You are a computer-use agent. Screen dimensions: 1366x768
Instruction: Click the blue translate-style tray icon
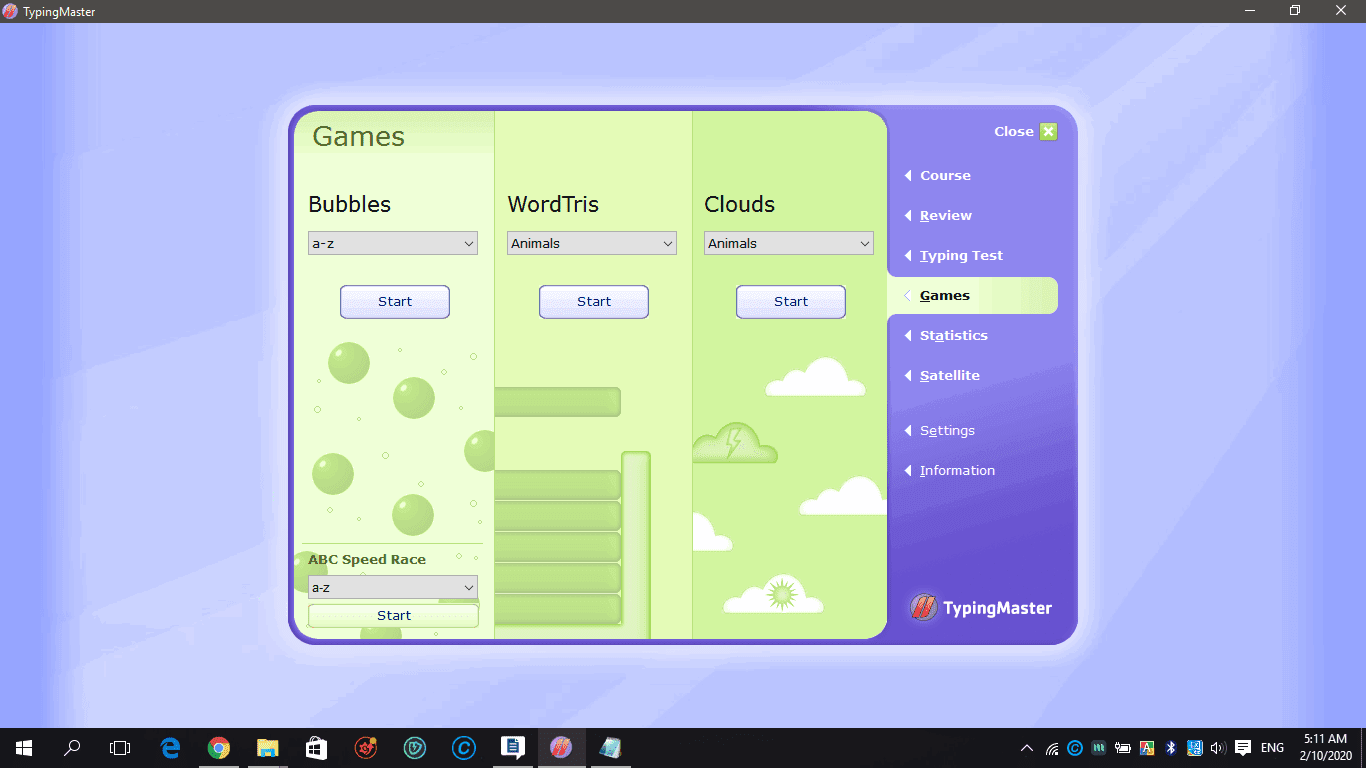1195,748
